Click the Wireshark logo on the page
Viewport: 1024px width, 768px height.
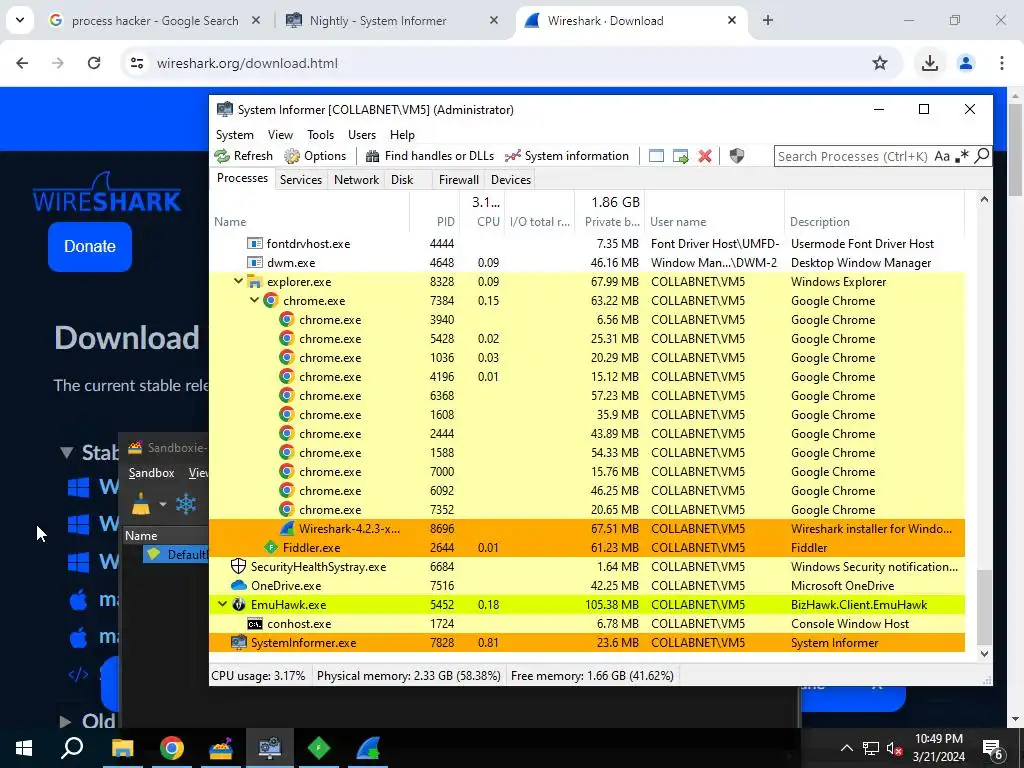tap(106, 193)
